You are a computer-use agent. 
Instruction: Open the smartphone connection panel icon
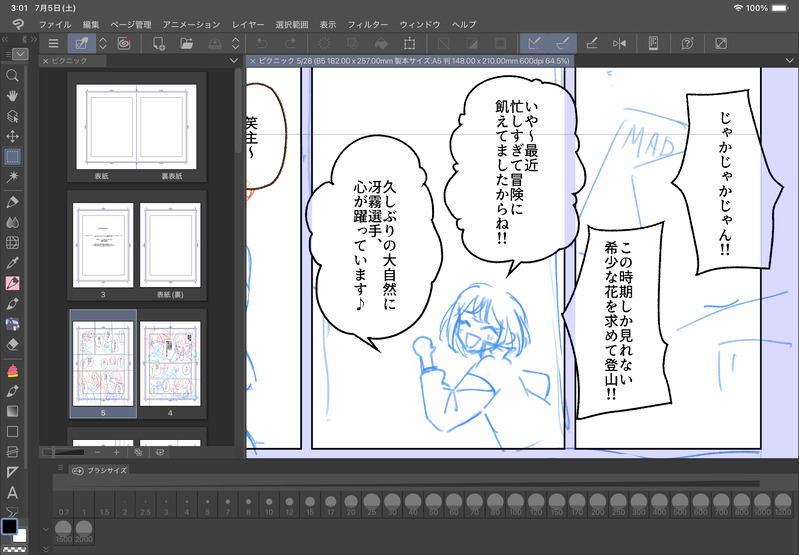coord(653,43)
